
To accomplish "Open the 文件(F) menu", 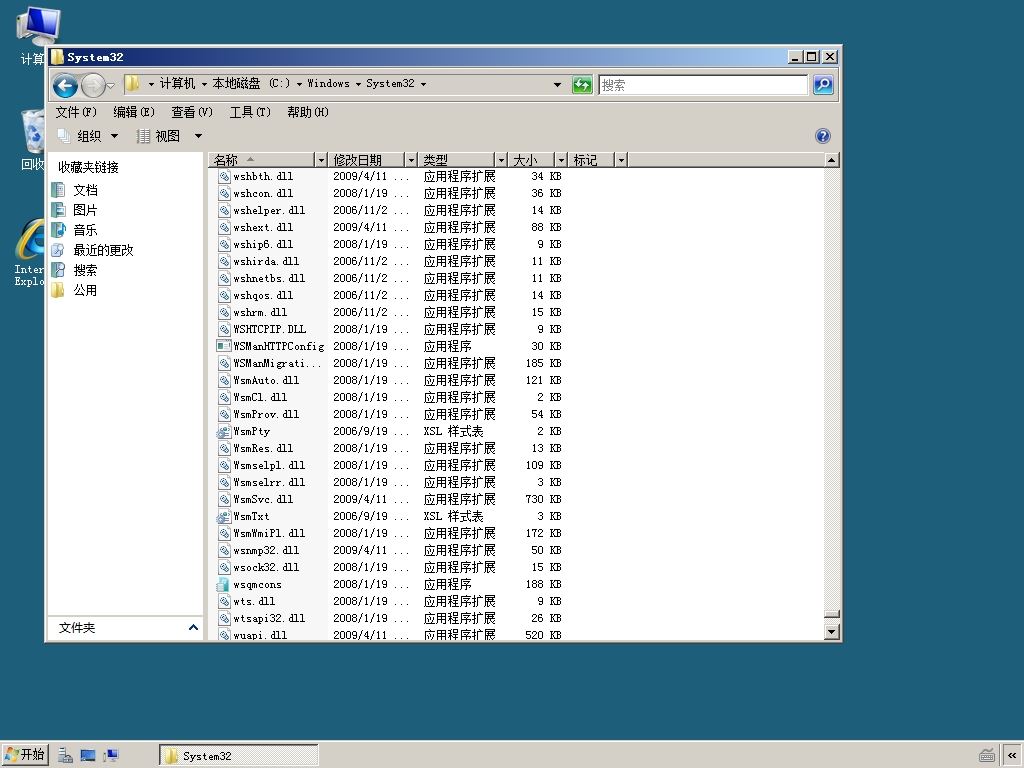I will tap(76, 112).
